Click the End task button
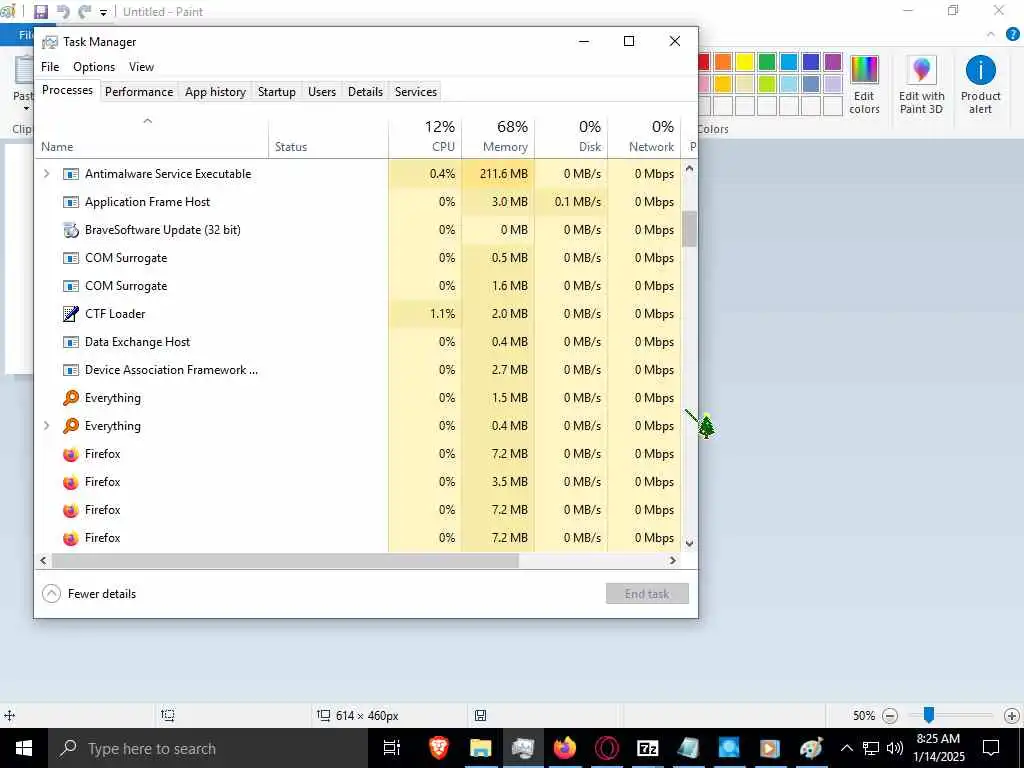This screenshot has height=768, width=1024. click(647, 594)
